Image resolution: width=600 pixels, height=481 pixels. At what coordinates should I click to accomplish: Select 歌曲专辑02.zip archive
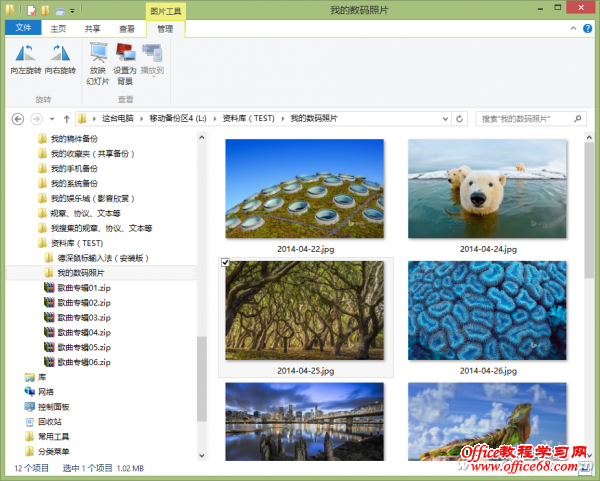pyautogui.click(x=78, y=303)
